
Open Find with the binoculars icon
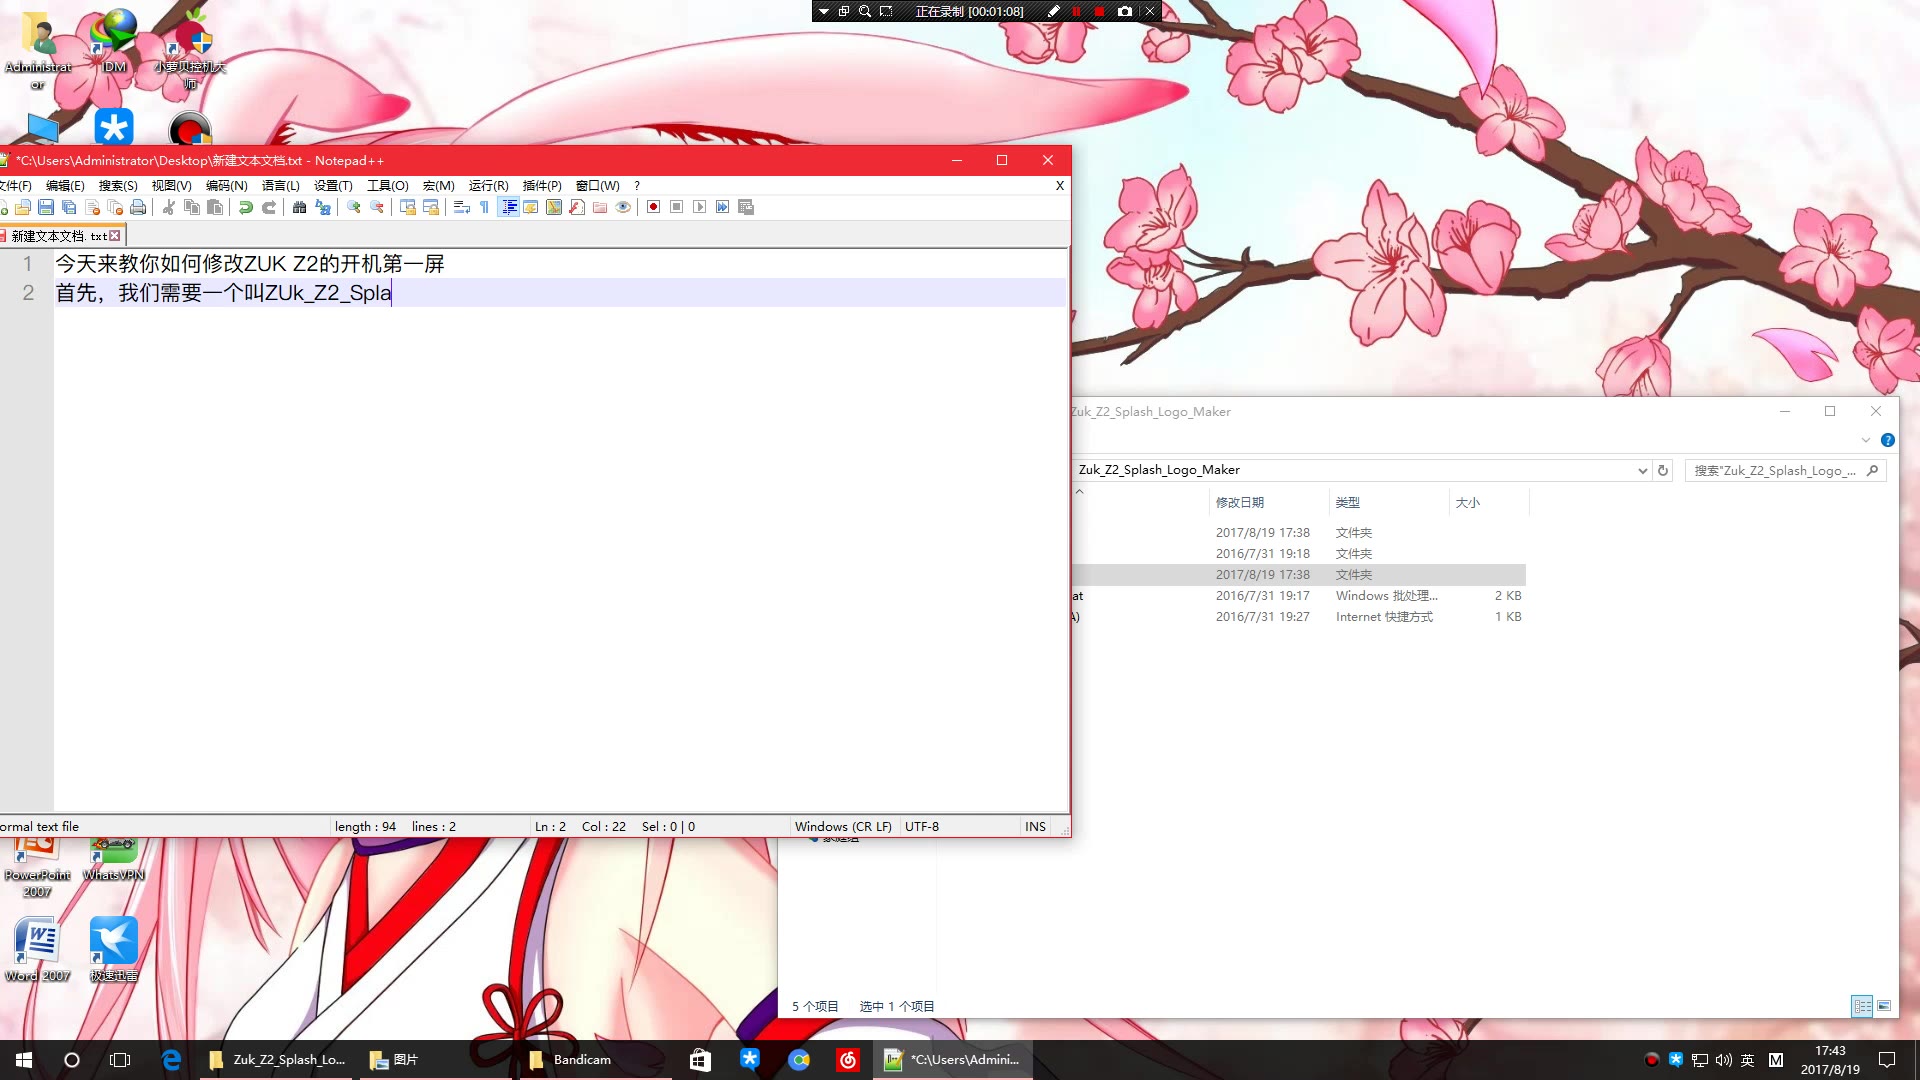300,207
